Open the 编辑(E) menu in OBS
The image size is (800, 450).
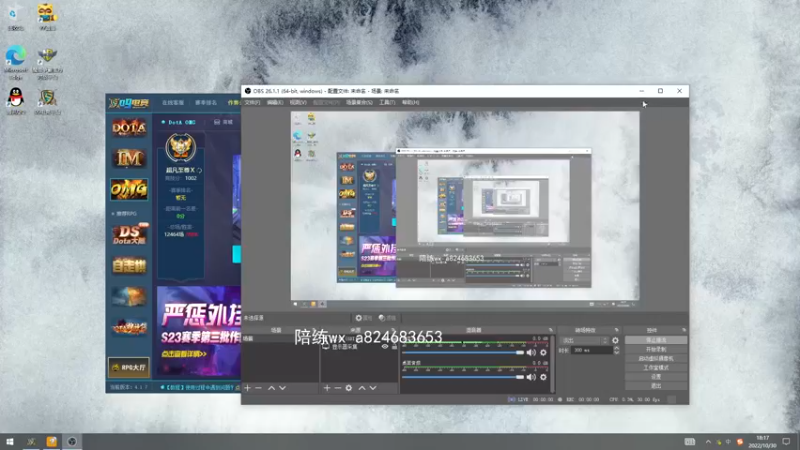tap(274, 103)
